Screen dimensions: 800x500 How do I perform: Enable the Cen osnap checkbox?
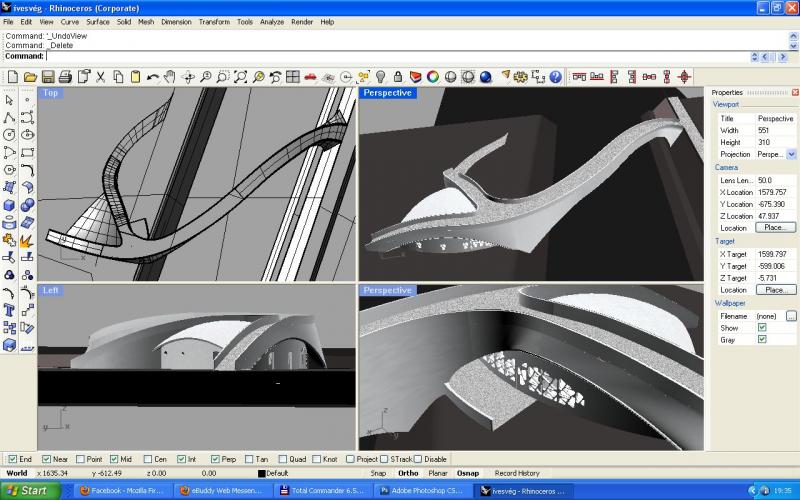point(148,459)
